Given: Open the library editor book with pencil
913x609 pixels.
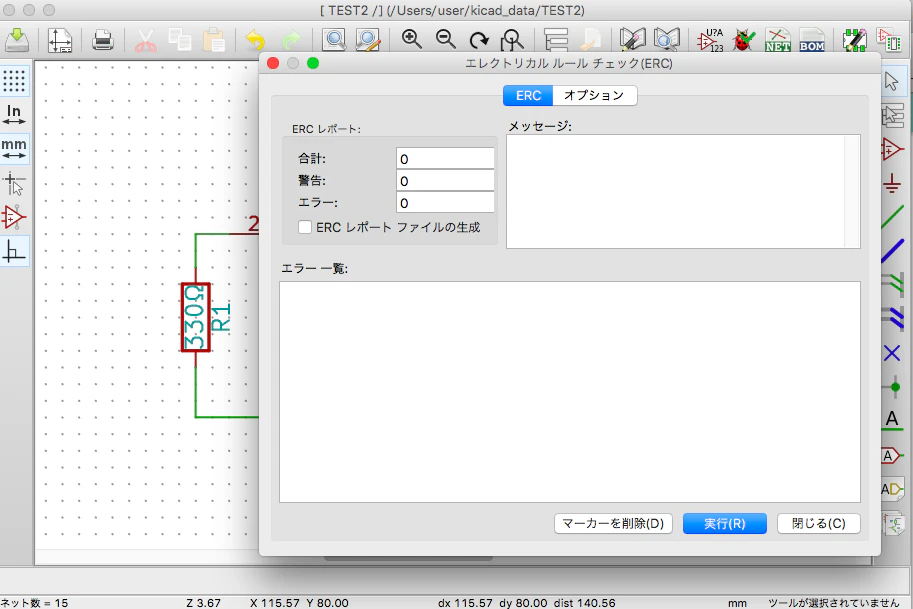Looking at the screenshot, I should (632, 40).
